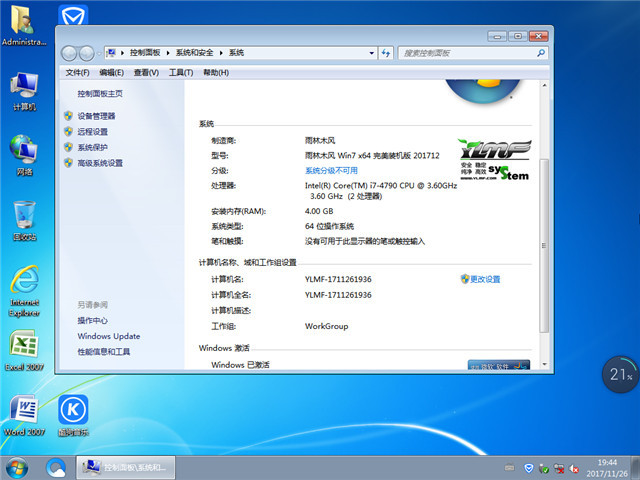Open Kugou music desktop shortcut
Screen dimensions: 640x480
pyautogui.click(x=73, y=415)
